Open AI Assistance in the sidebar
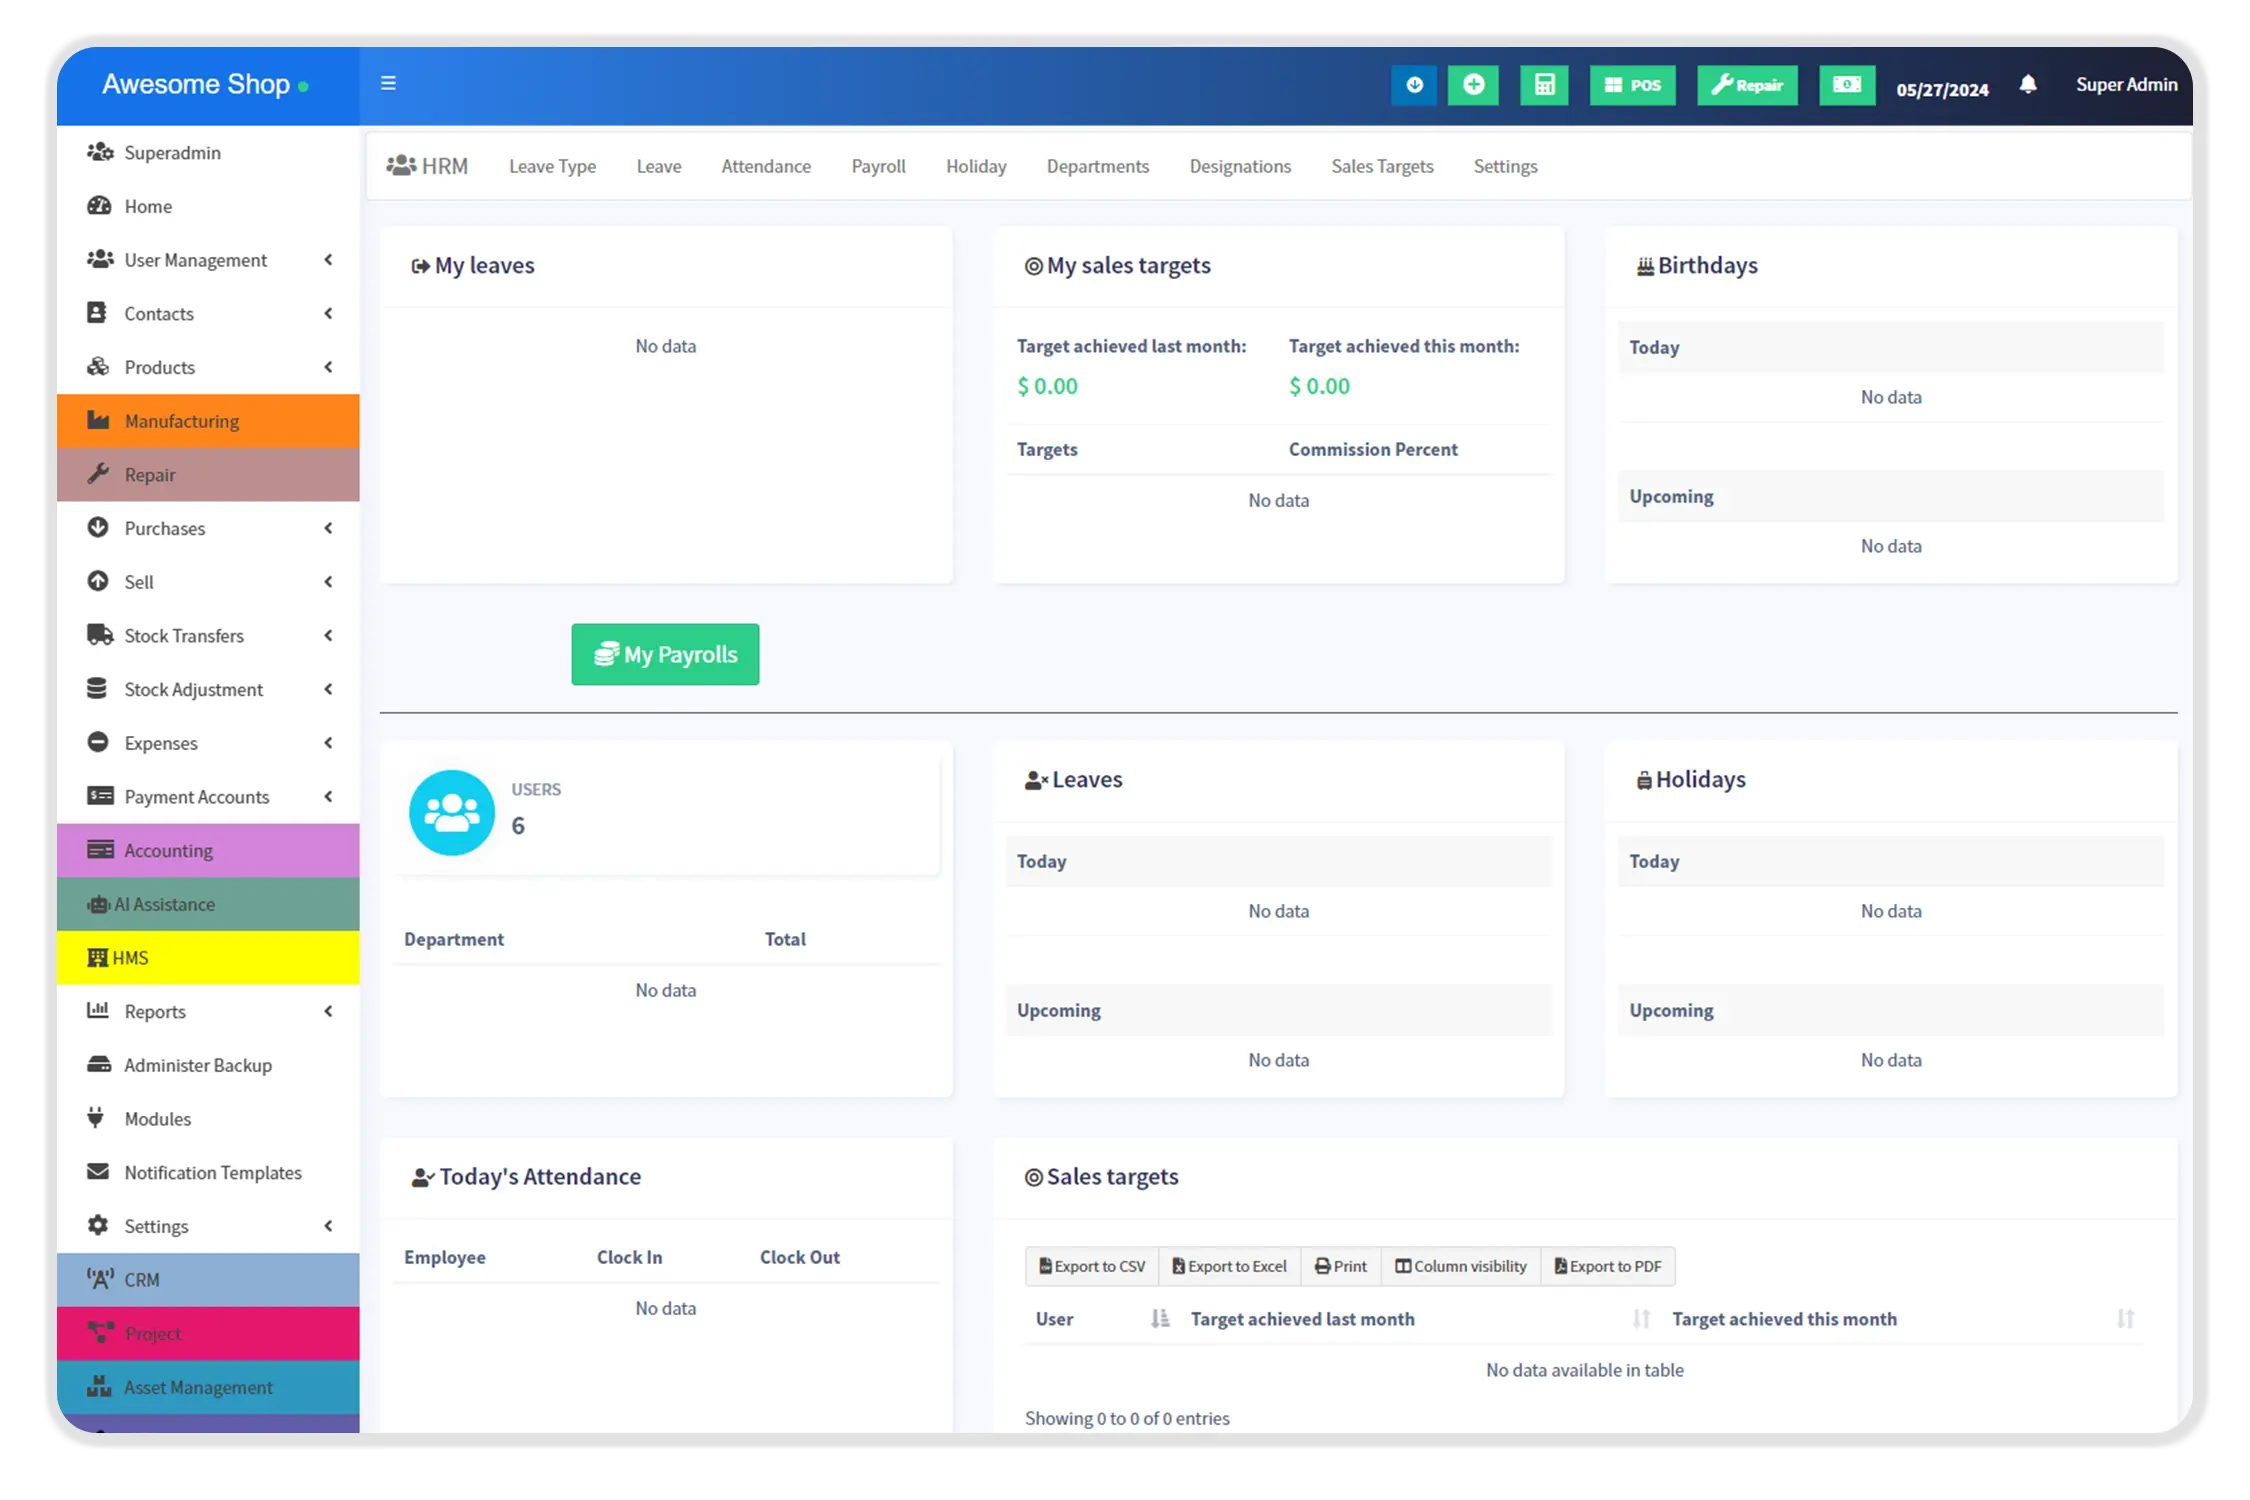 coord(208,904)
